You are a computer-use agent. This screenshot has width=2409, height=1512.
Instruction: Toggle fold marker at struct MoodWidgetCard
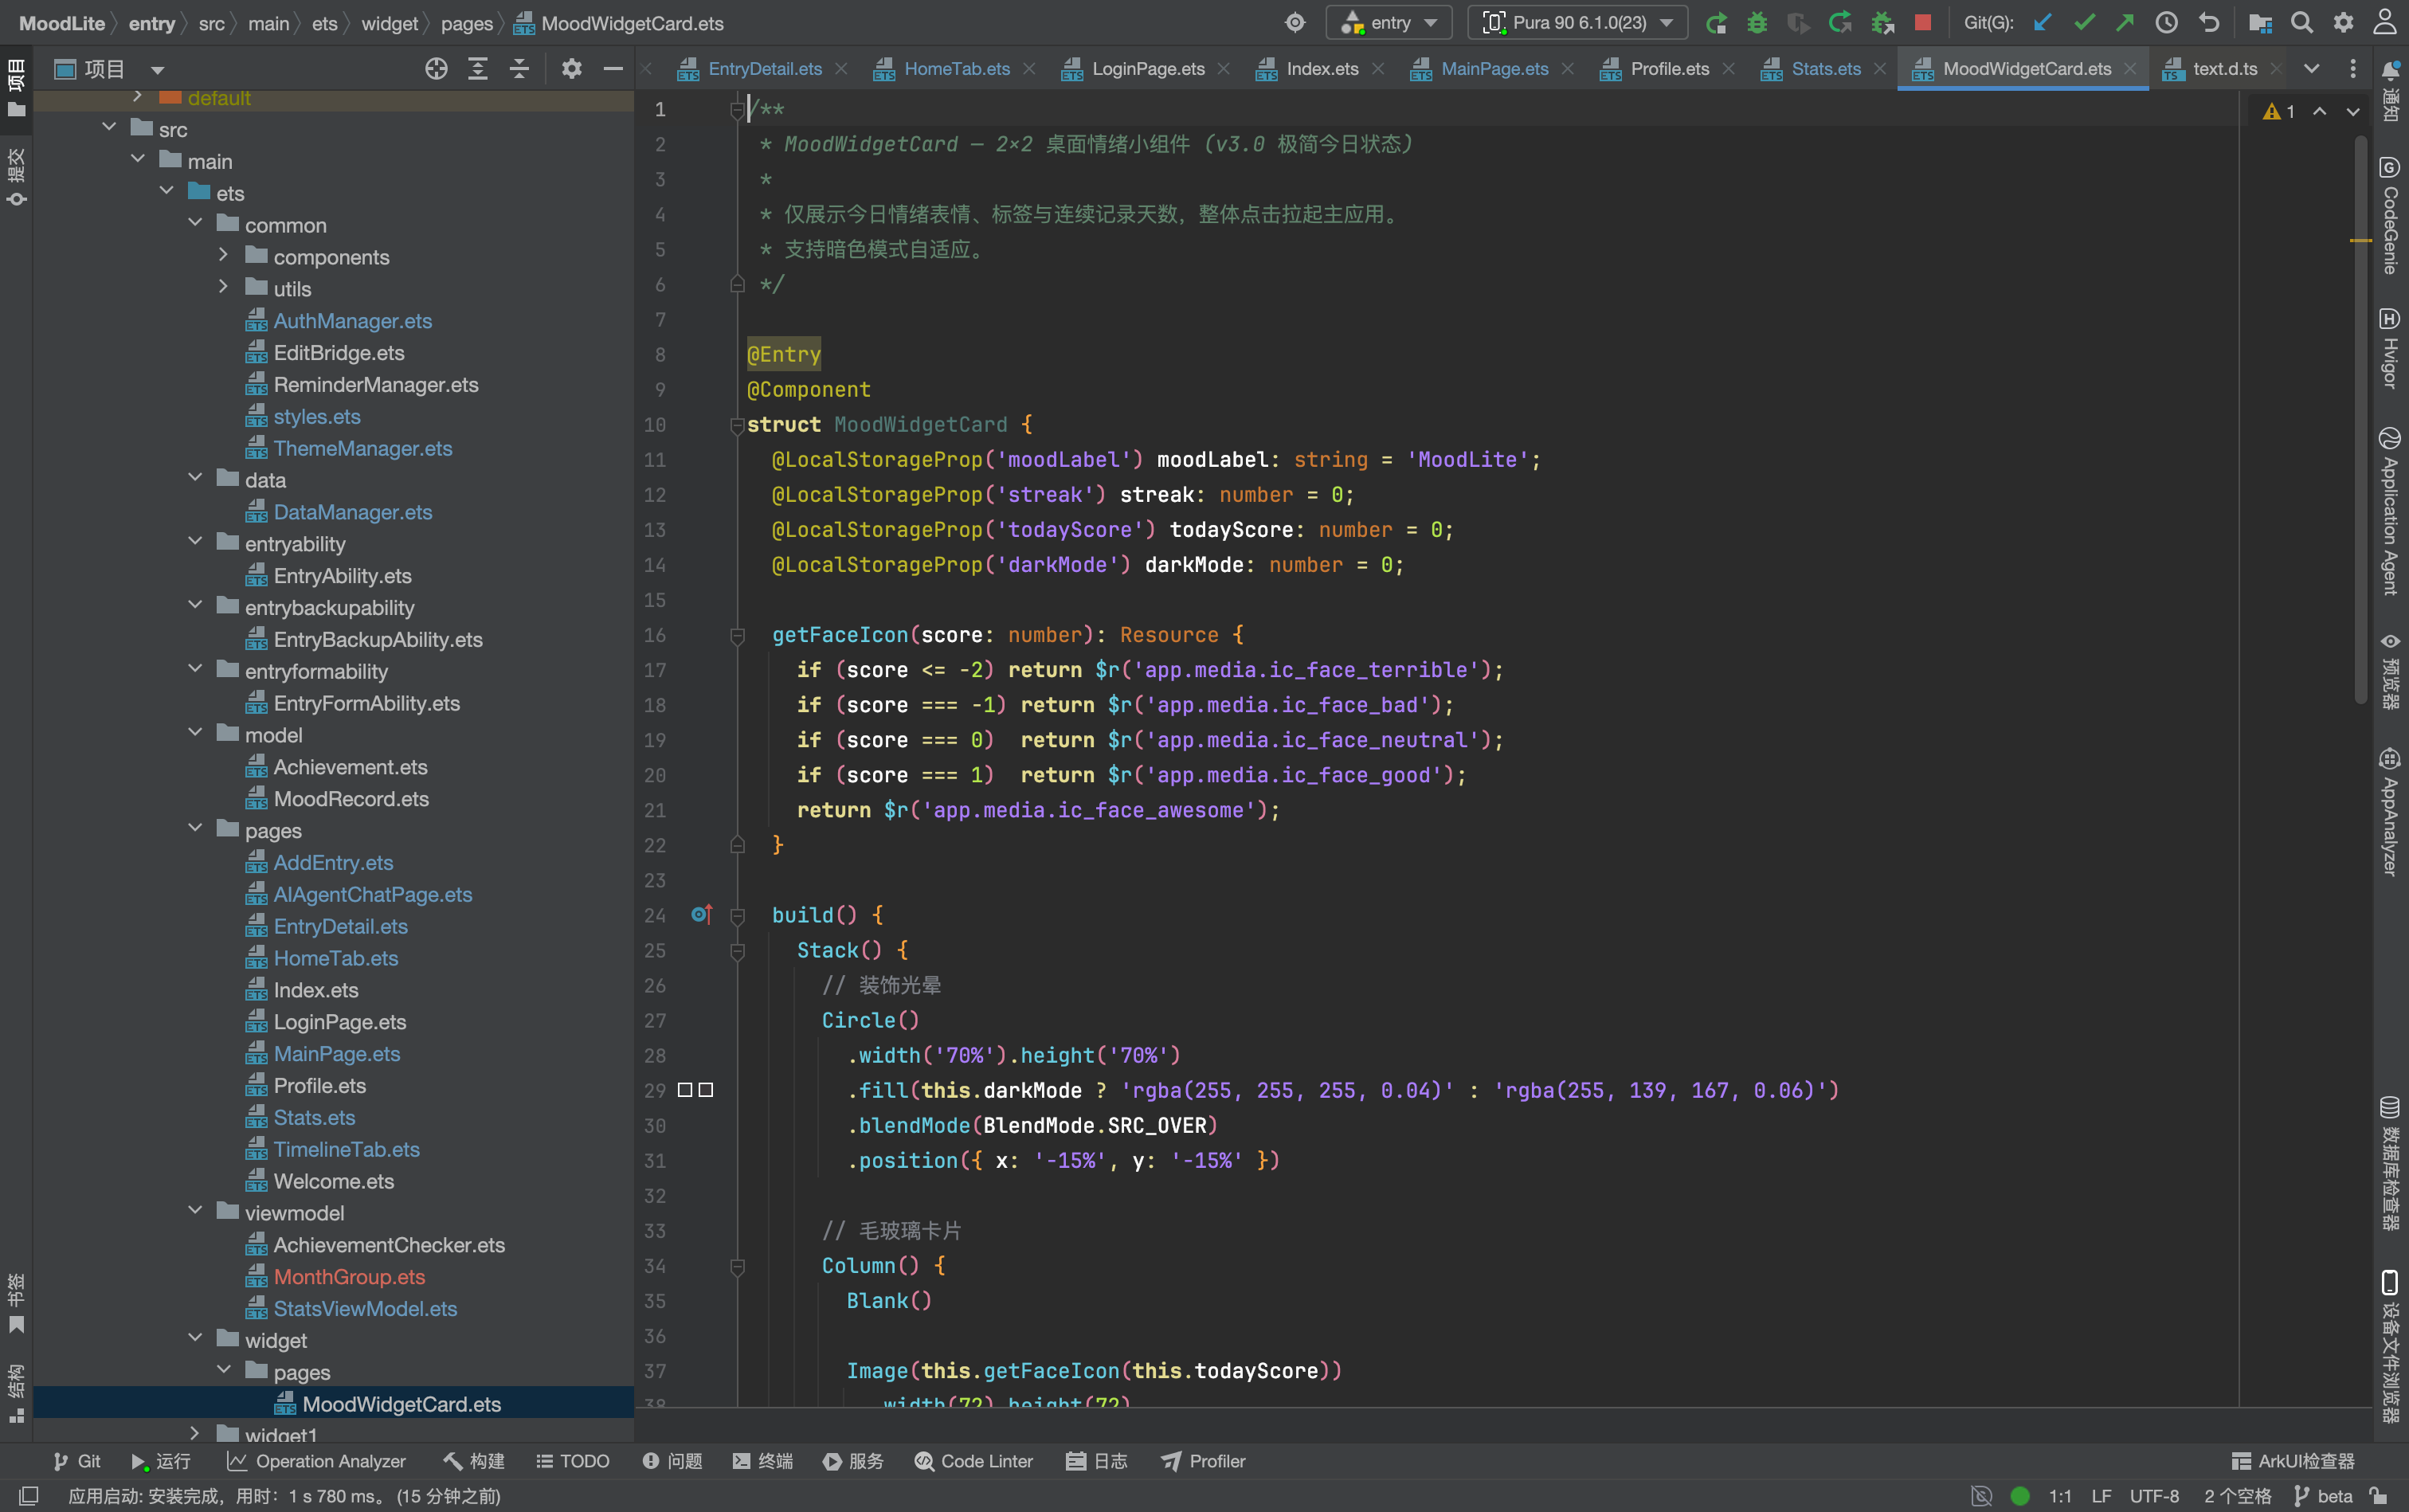[737, 425]
